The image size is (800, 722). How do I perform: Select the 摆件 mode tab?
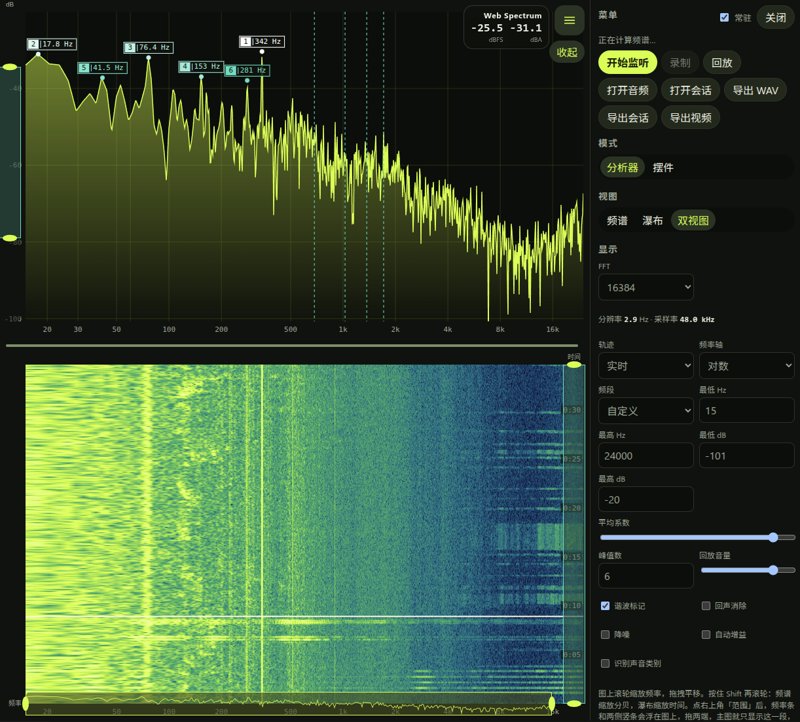click(663, 167)
